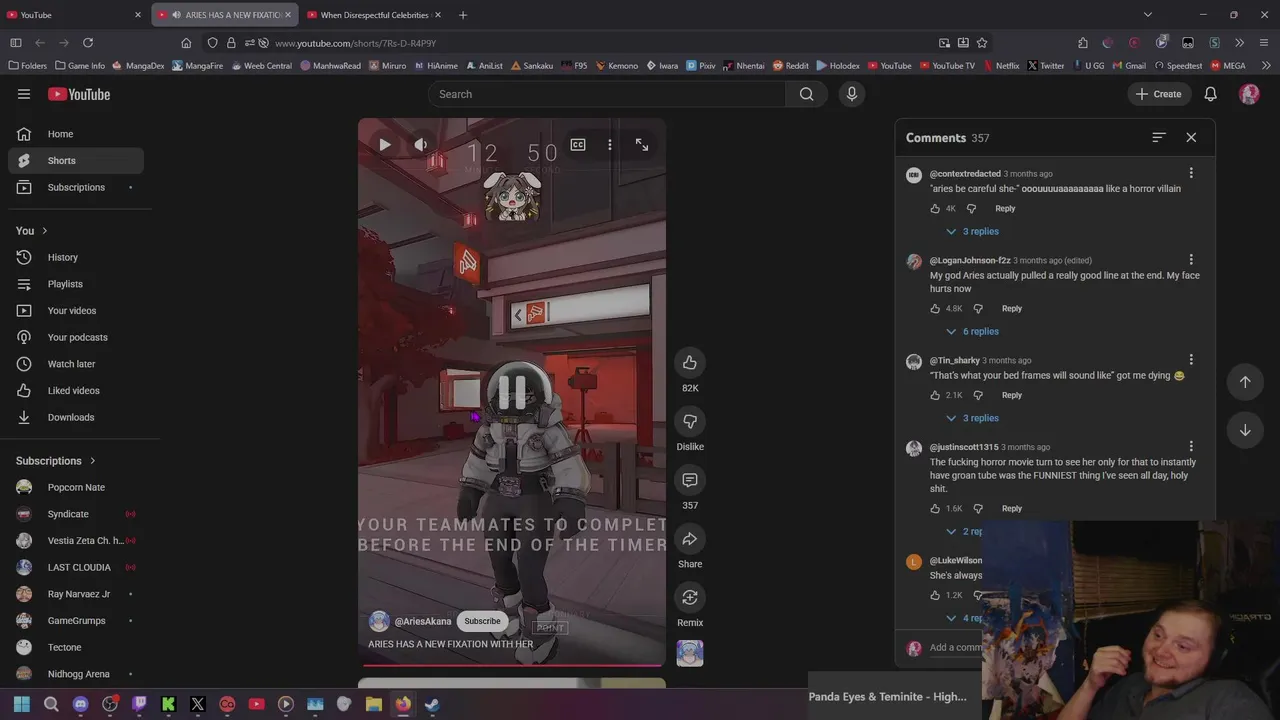Viewport: 1280px width, 720px height.
Task: Toggle closed captions on the short
Action: tap(578, 145)
